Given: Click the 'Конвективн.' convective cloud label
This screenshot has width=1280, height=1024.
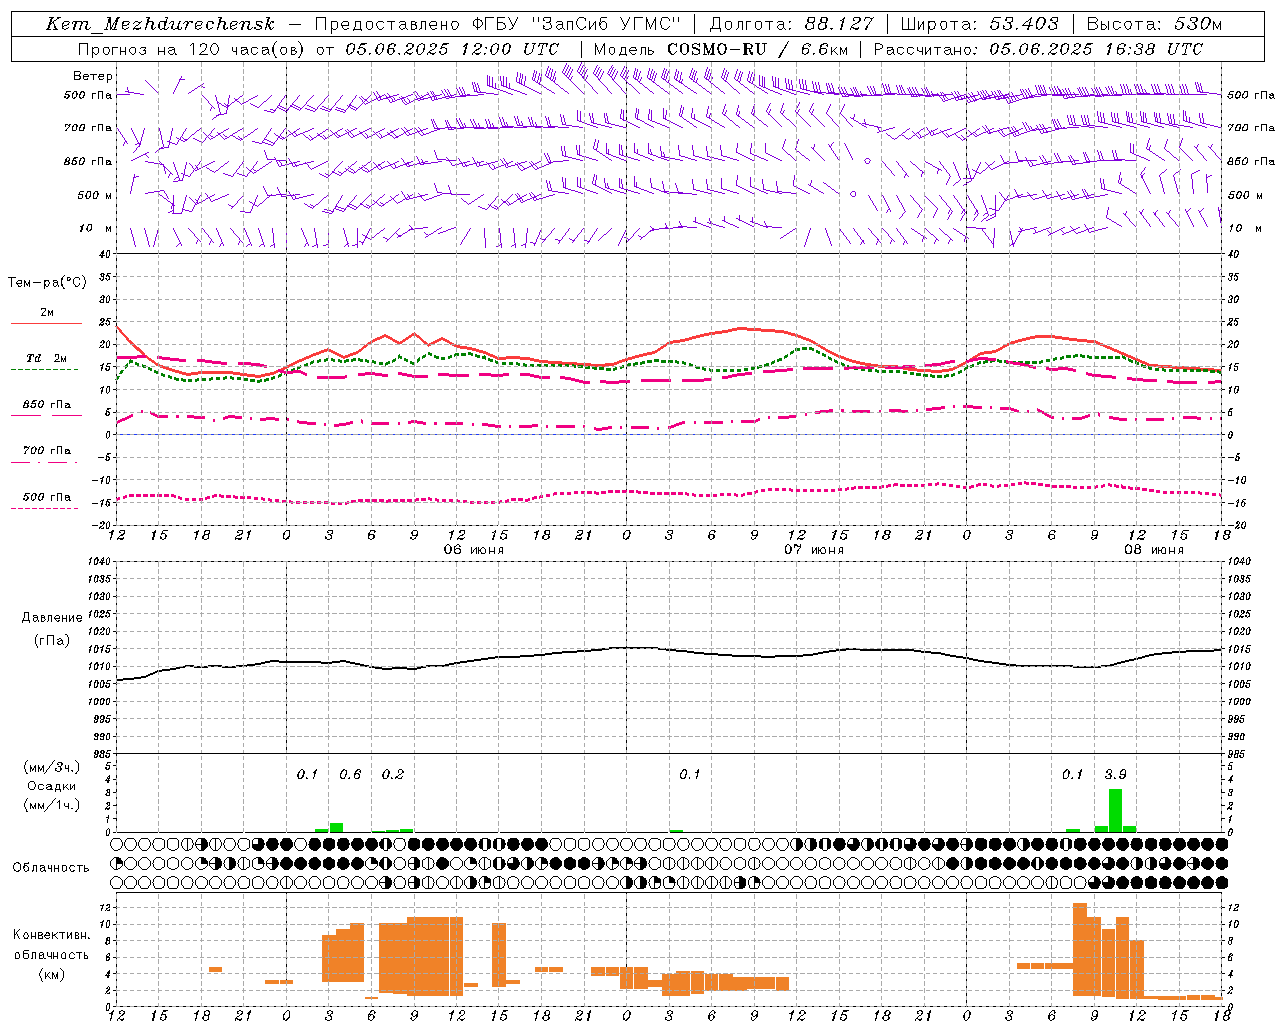Looking at the screenshot, I should coord(51,935).
